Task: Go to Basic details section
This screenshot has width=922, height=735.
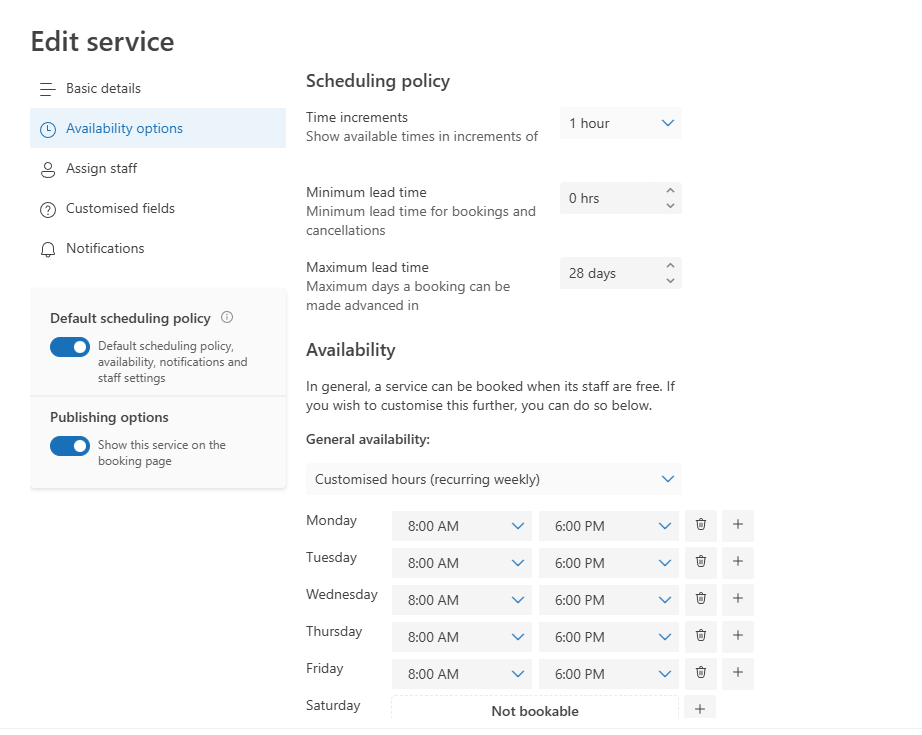Action: [x=158, y=88]
